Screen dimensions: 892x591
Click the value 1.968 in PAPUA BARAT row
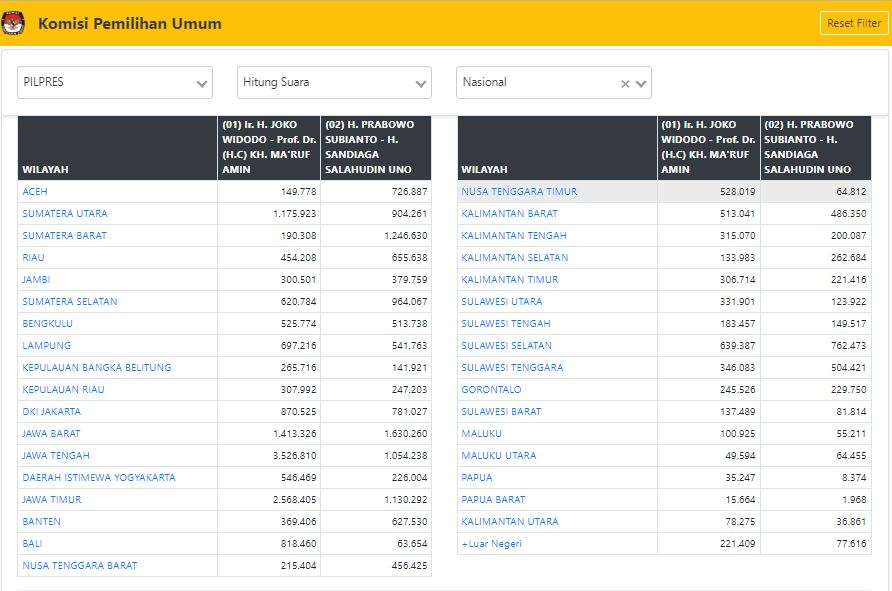click(x=854, y=499)
